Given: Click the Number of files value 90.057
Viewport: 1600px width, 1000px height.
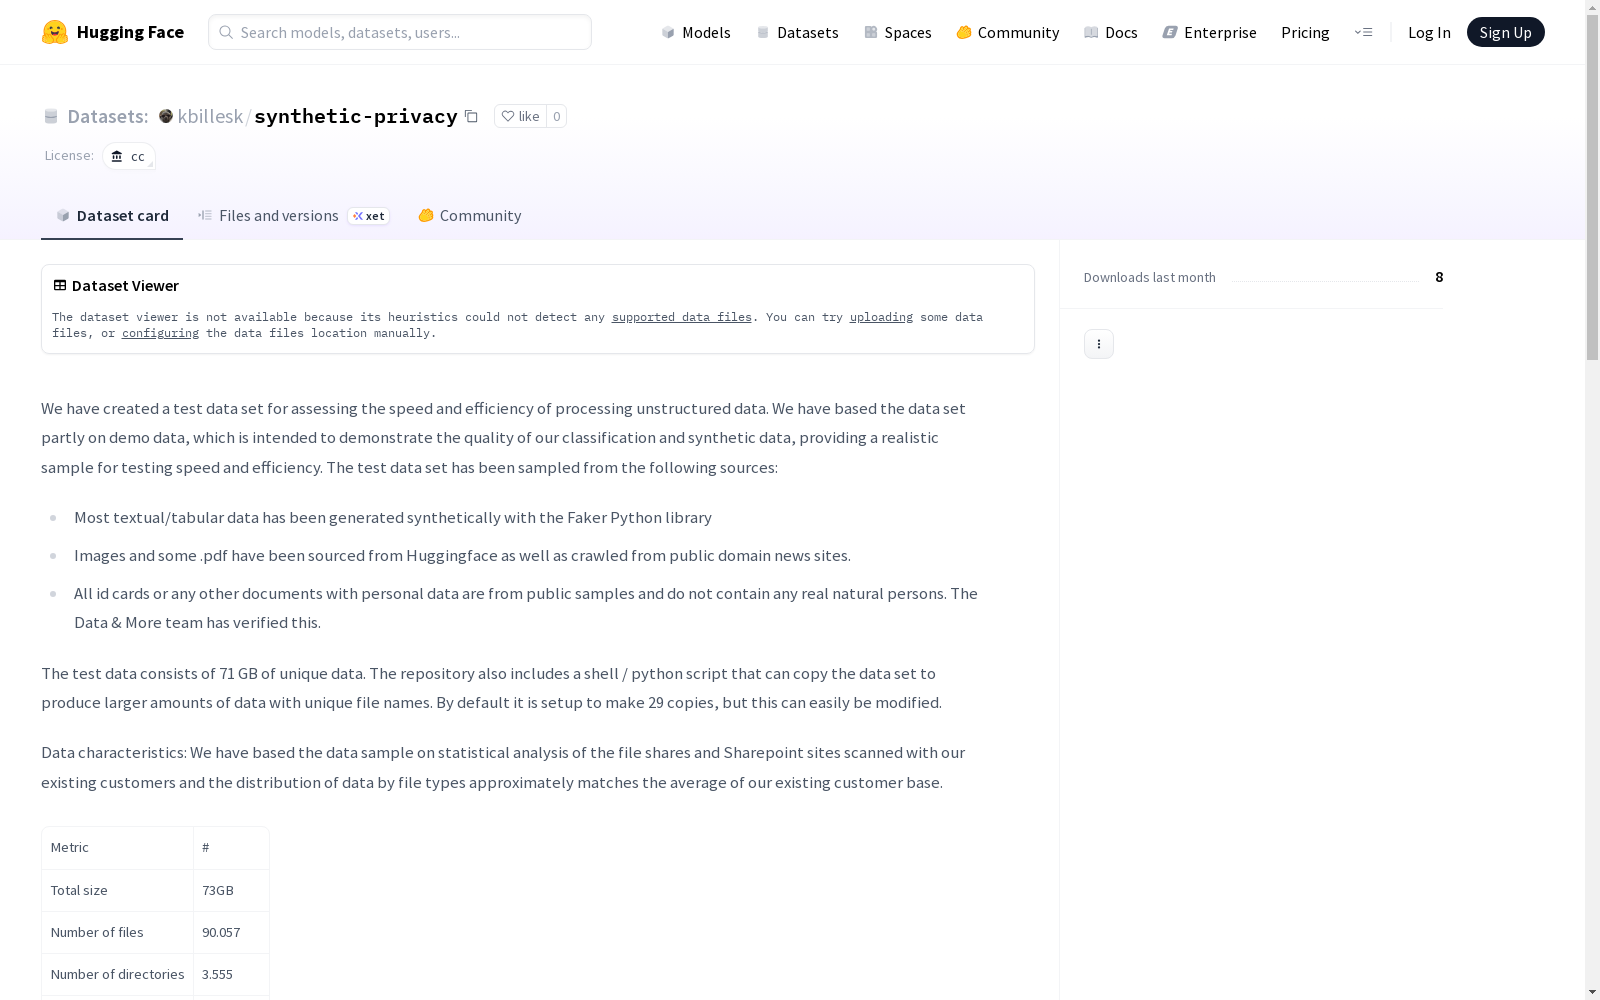Looking at the screenshot, I should [221, 932].
